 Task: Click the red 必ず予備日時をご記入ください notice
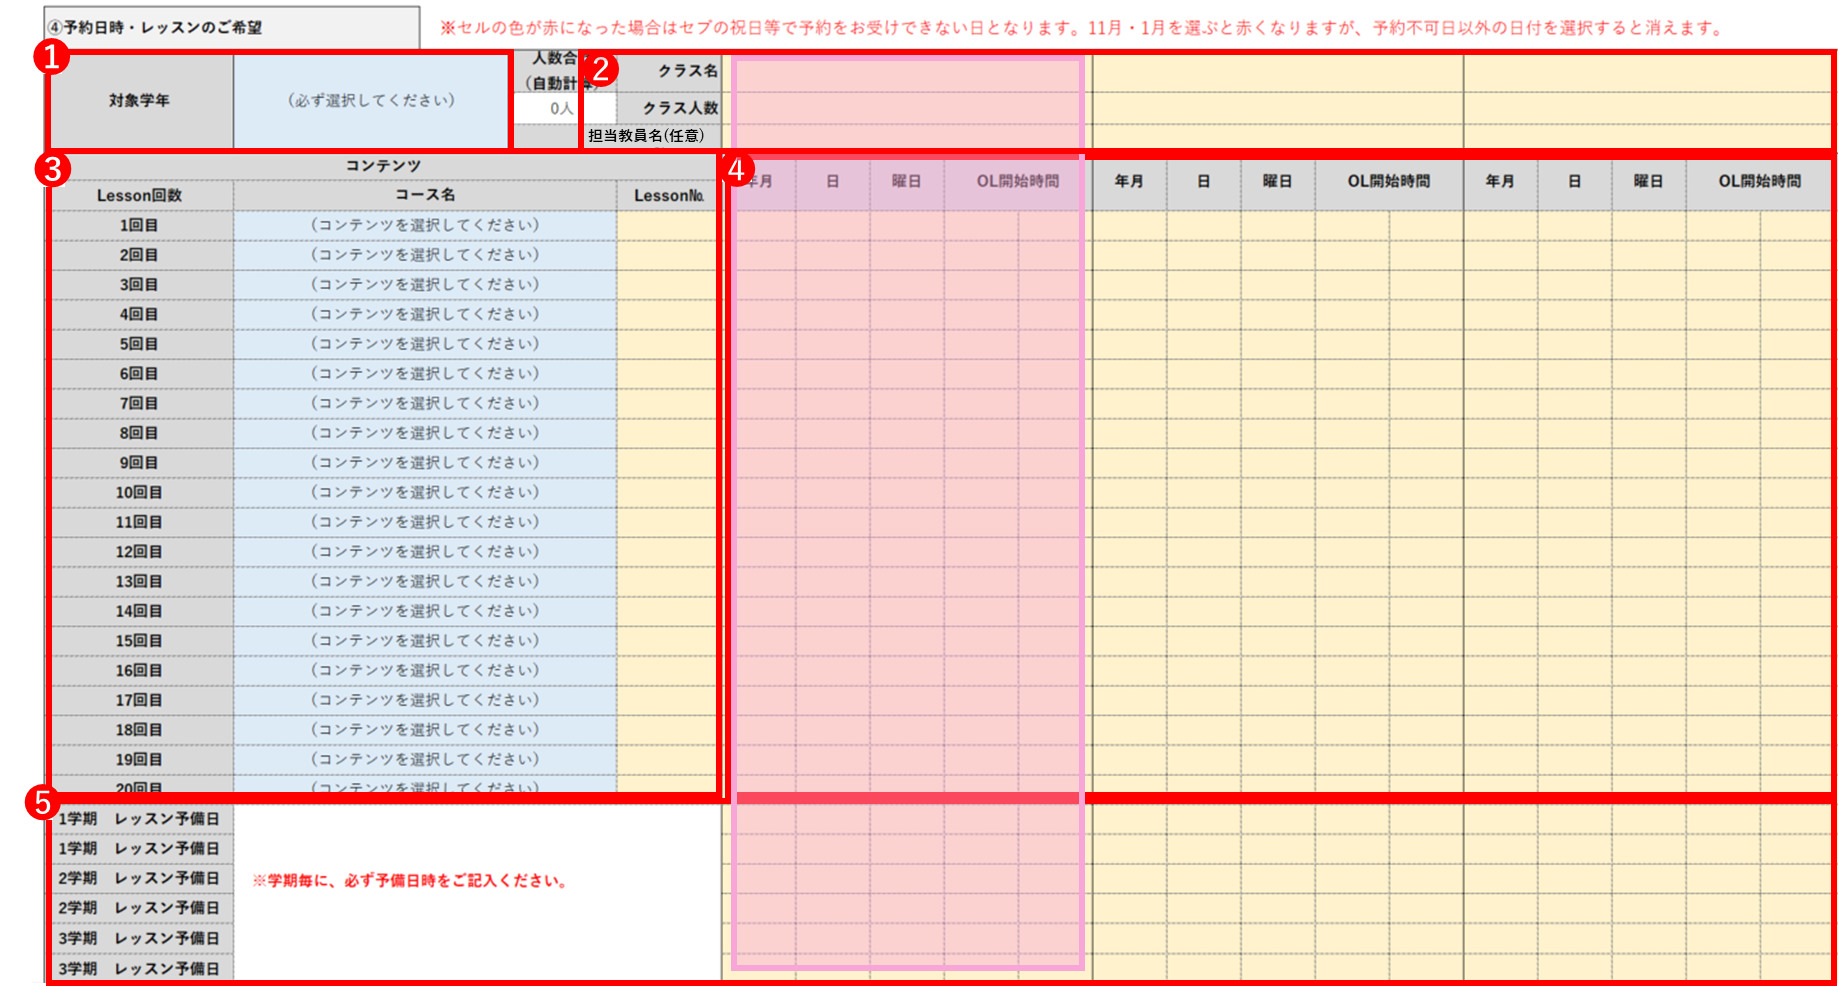tap(410, 881)
